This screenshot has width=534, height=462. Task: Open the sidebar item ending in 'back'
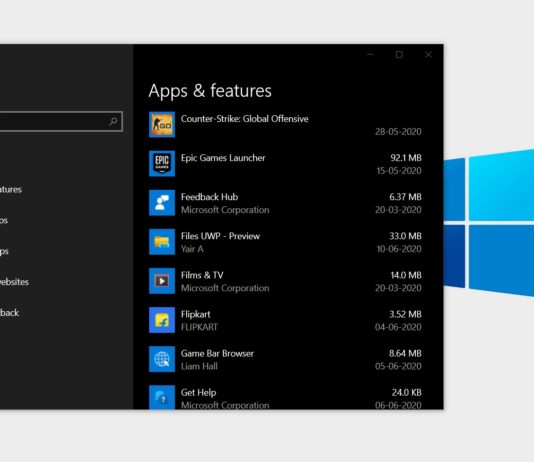point(9,313)
